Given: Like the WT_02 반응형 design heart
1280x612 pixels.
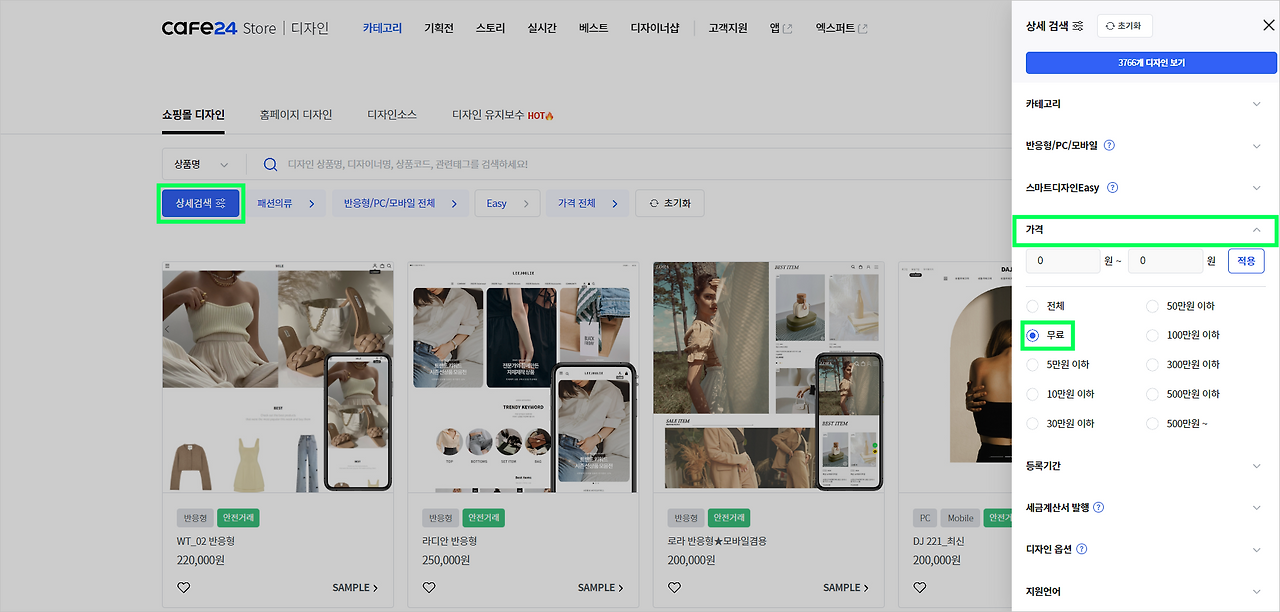Looking at the screenshot, I should [x=183, y=588].
